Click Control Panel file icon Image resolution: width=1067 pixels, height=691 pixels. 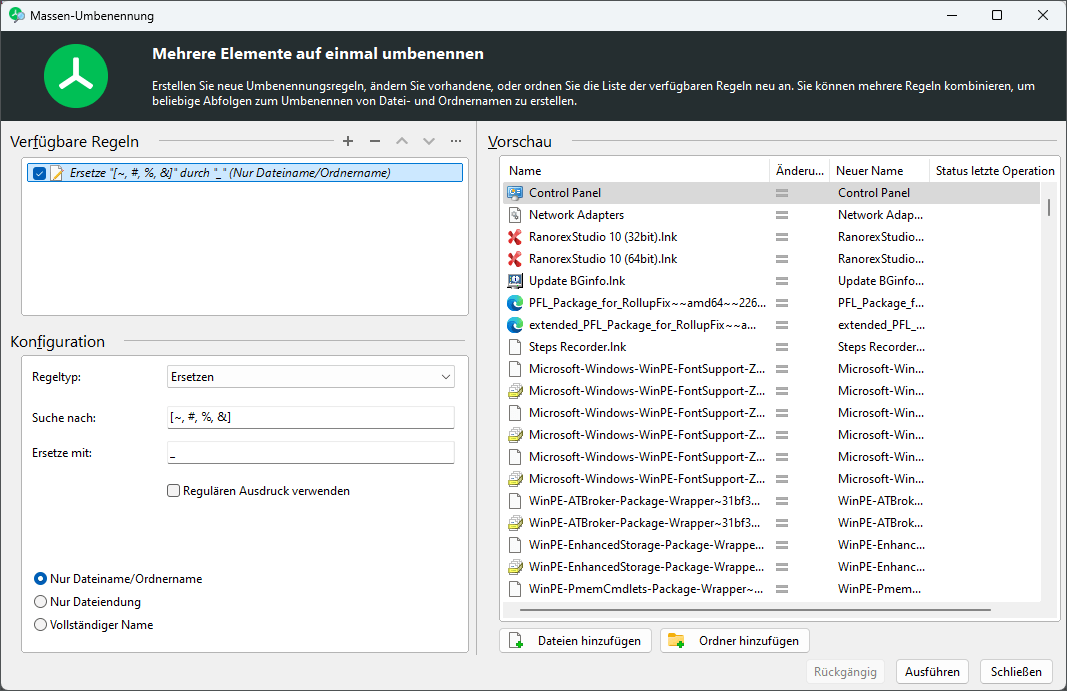(515, 193)
